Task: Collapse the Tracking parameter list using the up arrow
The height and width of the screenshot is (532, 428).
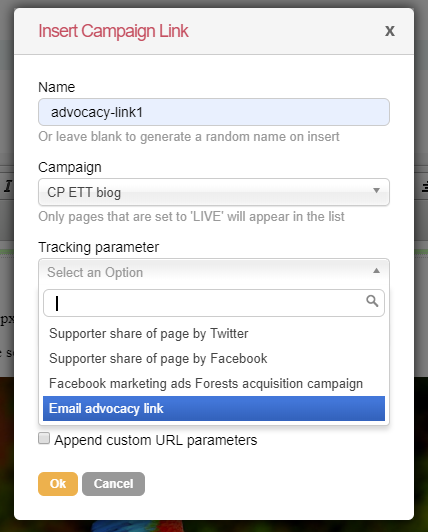Action: tap(376, 270)
